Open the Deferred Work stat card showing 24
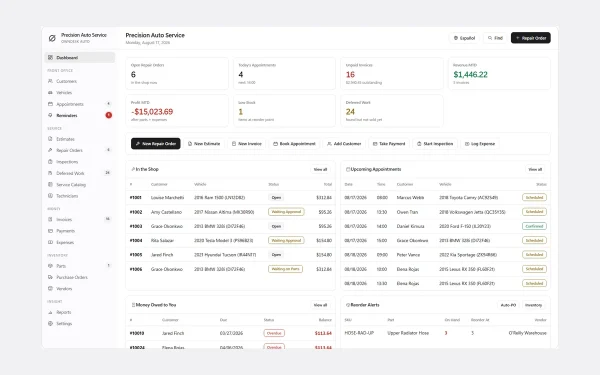This screenshot has width=600, height=375. [x=392, y=111]
